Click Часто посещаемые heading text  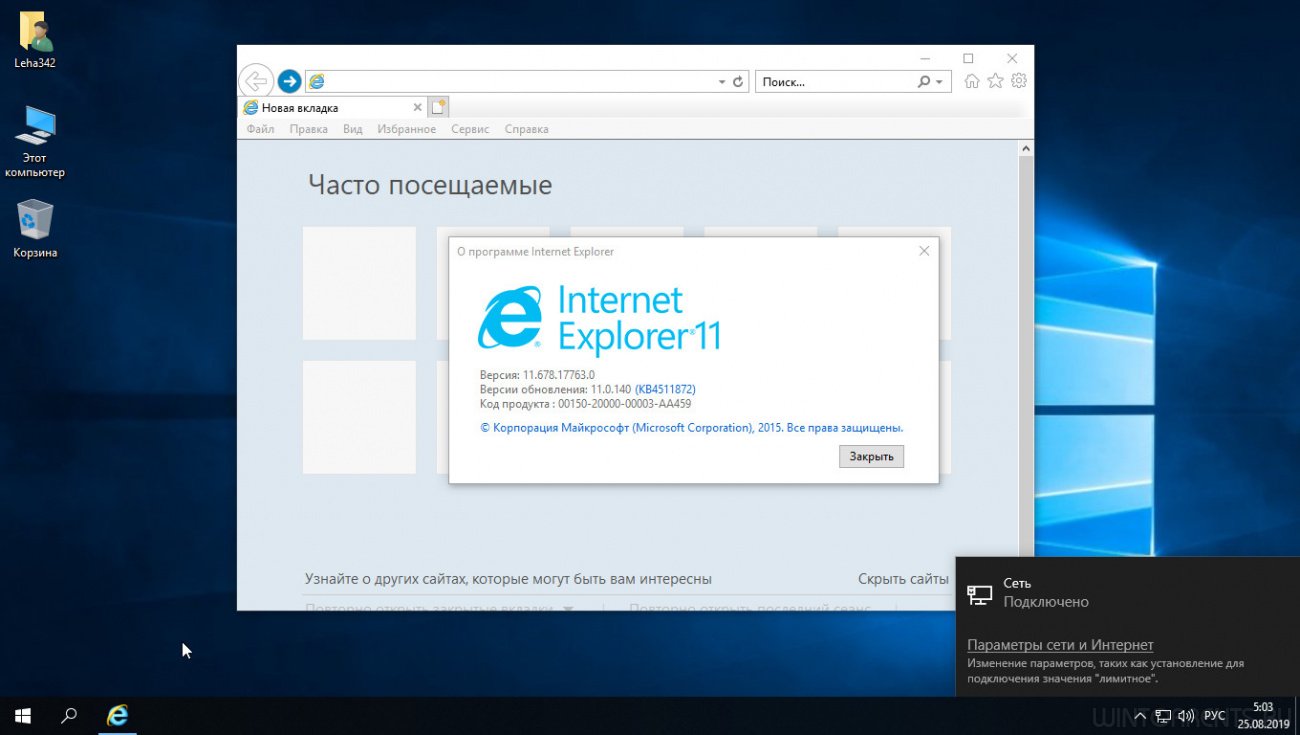point(430,185)
